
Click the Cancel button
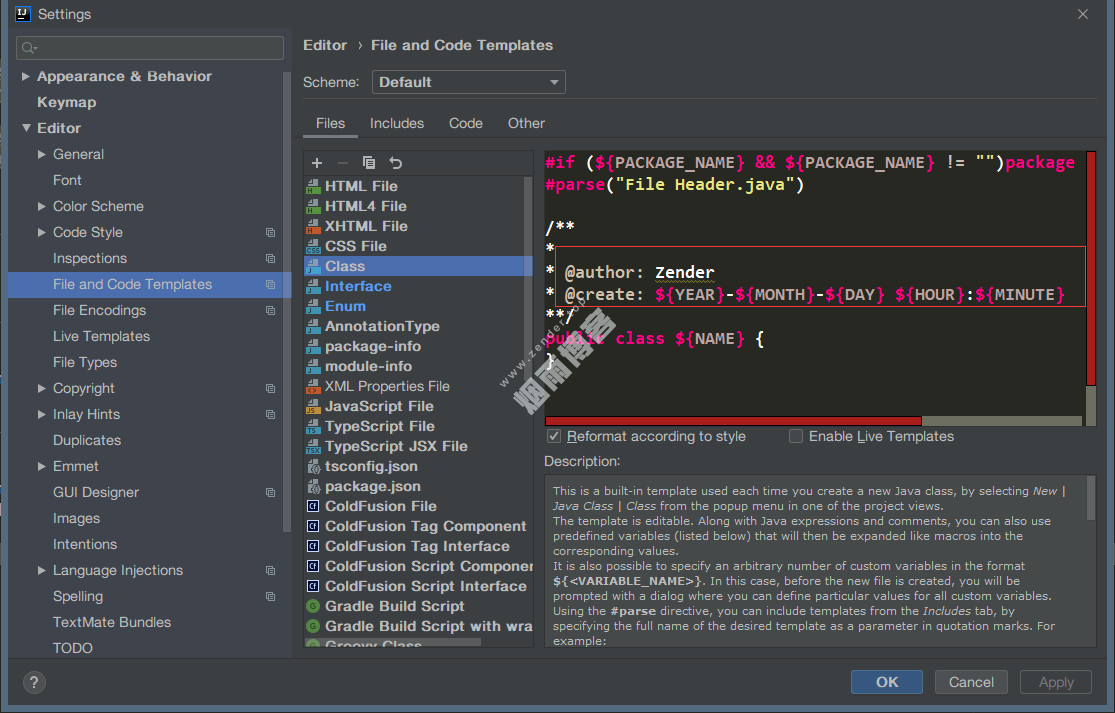click(x=971, y=682)
